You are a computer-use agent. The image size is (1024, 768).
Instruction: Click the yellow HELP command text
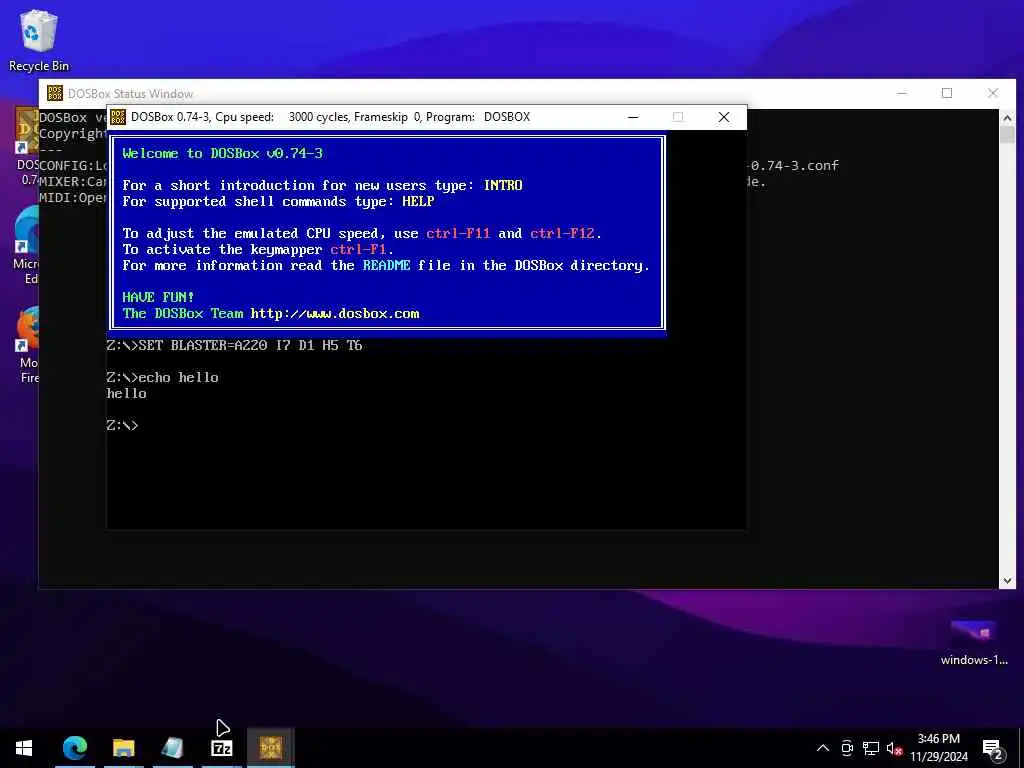click(x=418, y=201)
